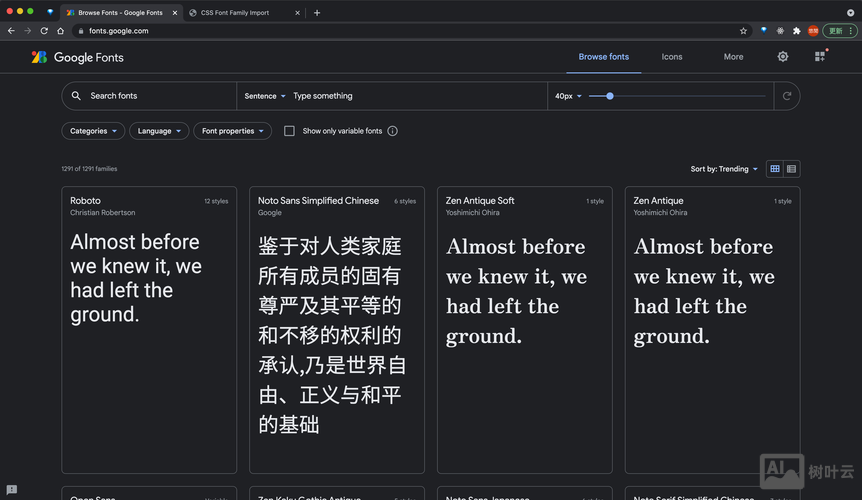The height and width of the screenshot is (500, 862).
Task: Open the send feedback icon
Action: 12,490
